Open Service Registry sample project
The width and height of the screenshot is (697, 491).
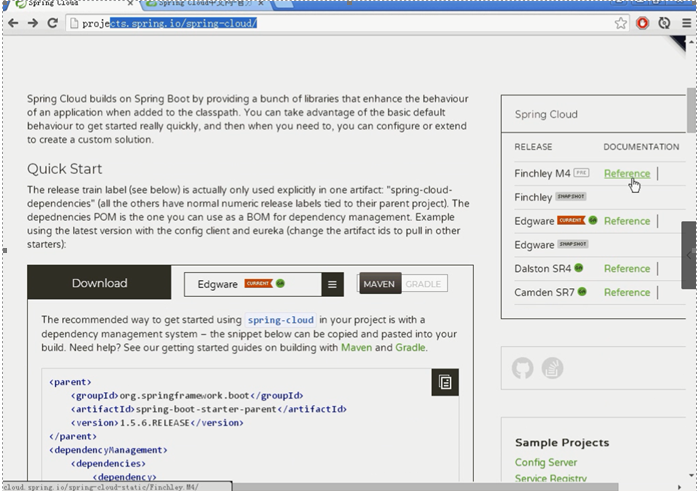tap(551, 478)
